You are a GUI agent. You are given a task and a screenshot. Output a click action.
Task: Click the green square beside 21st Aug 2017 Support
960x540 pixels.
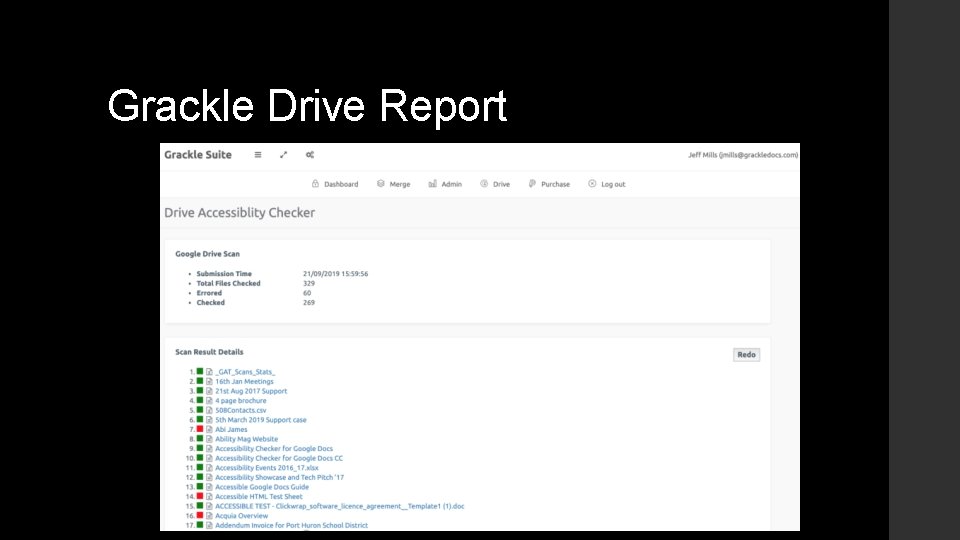[200, 390]
